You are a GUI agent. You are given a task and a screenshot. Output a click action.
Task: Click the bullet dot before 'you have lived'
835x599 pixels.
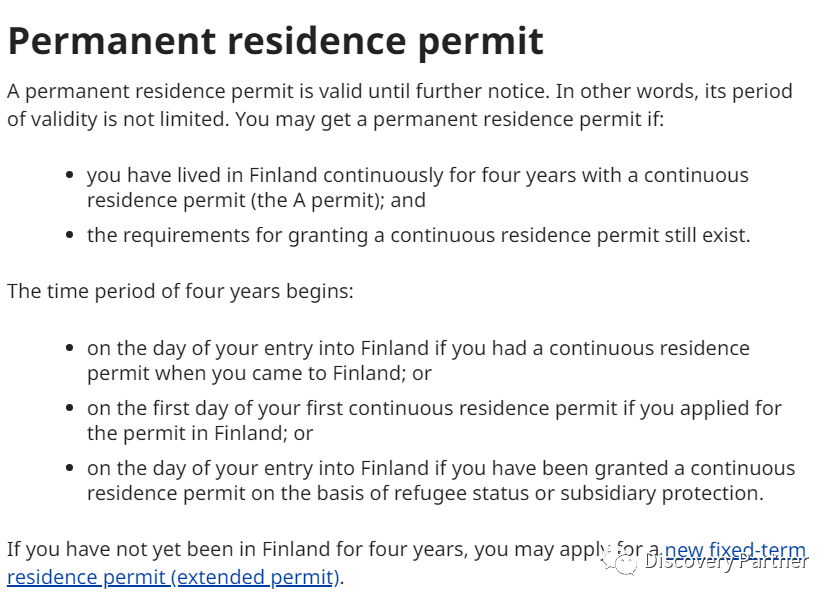click(x=69, y=175)
